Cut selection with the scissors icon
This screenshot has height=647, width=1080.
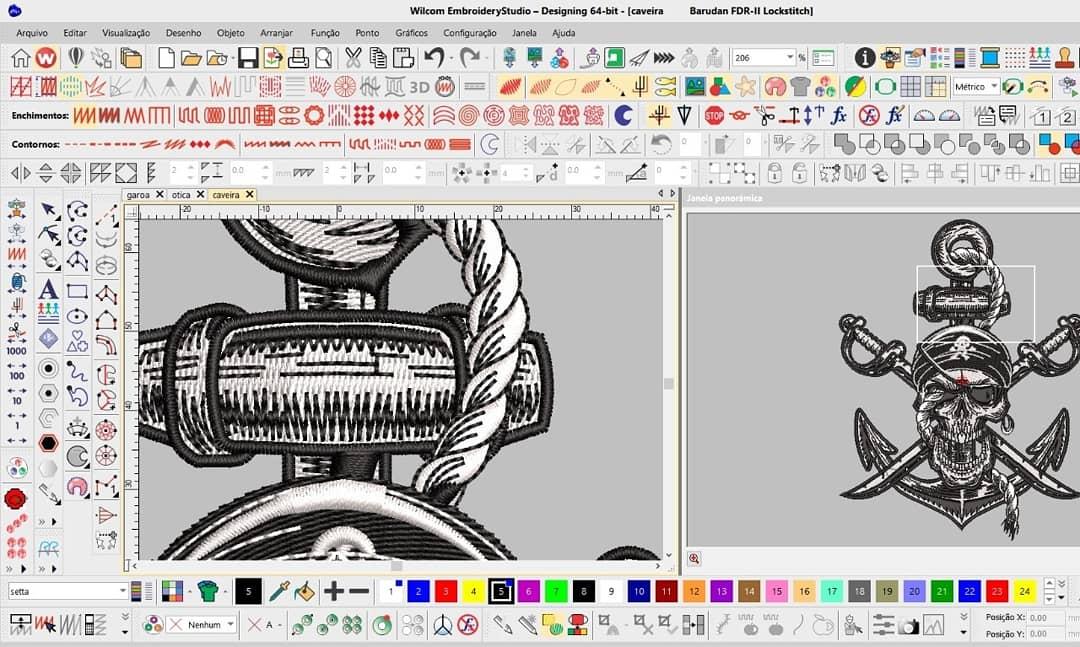353,58
